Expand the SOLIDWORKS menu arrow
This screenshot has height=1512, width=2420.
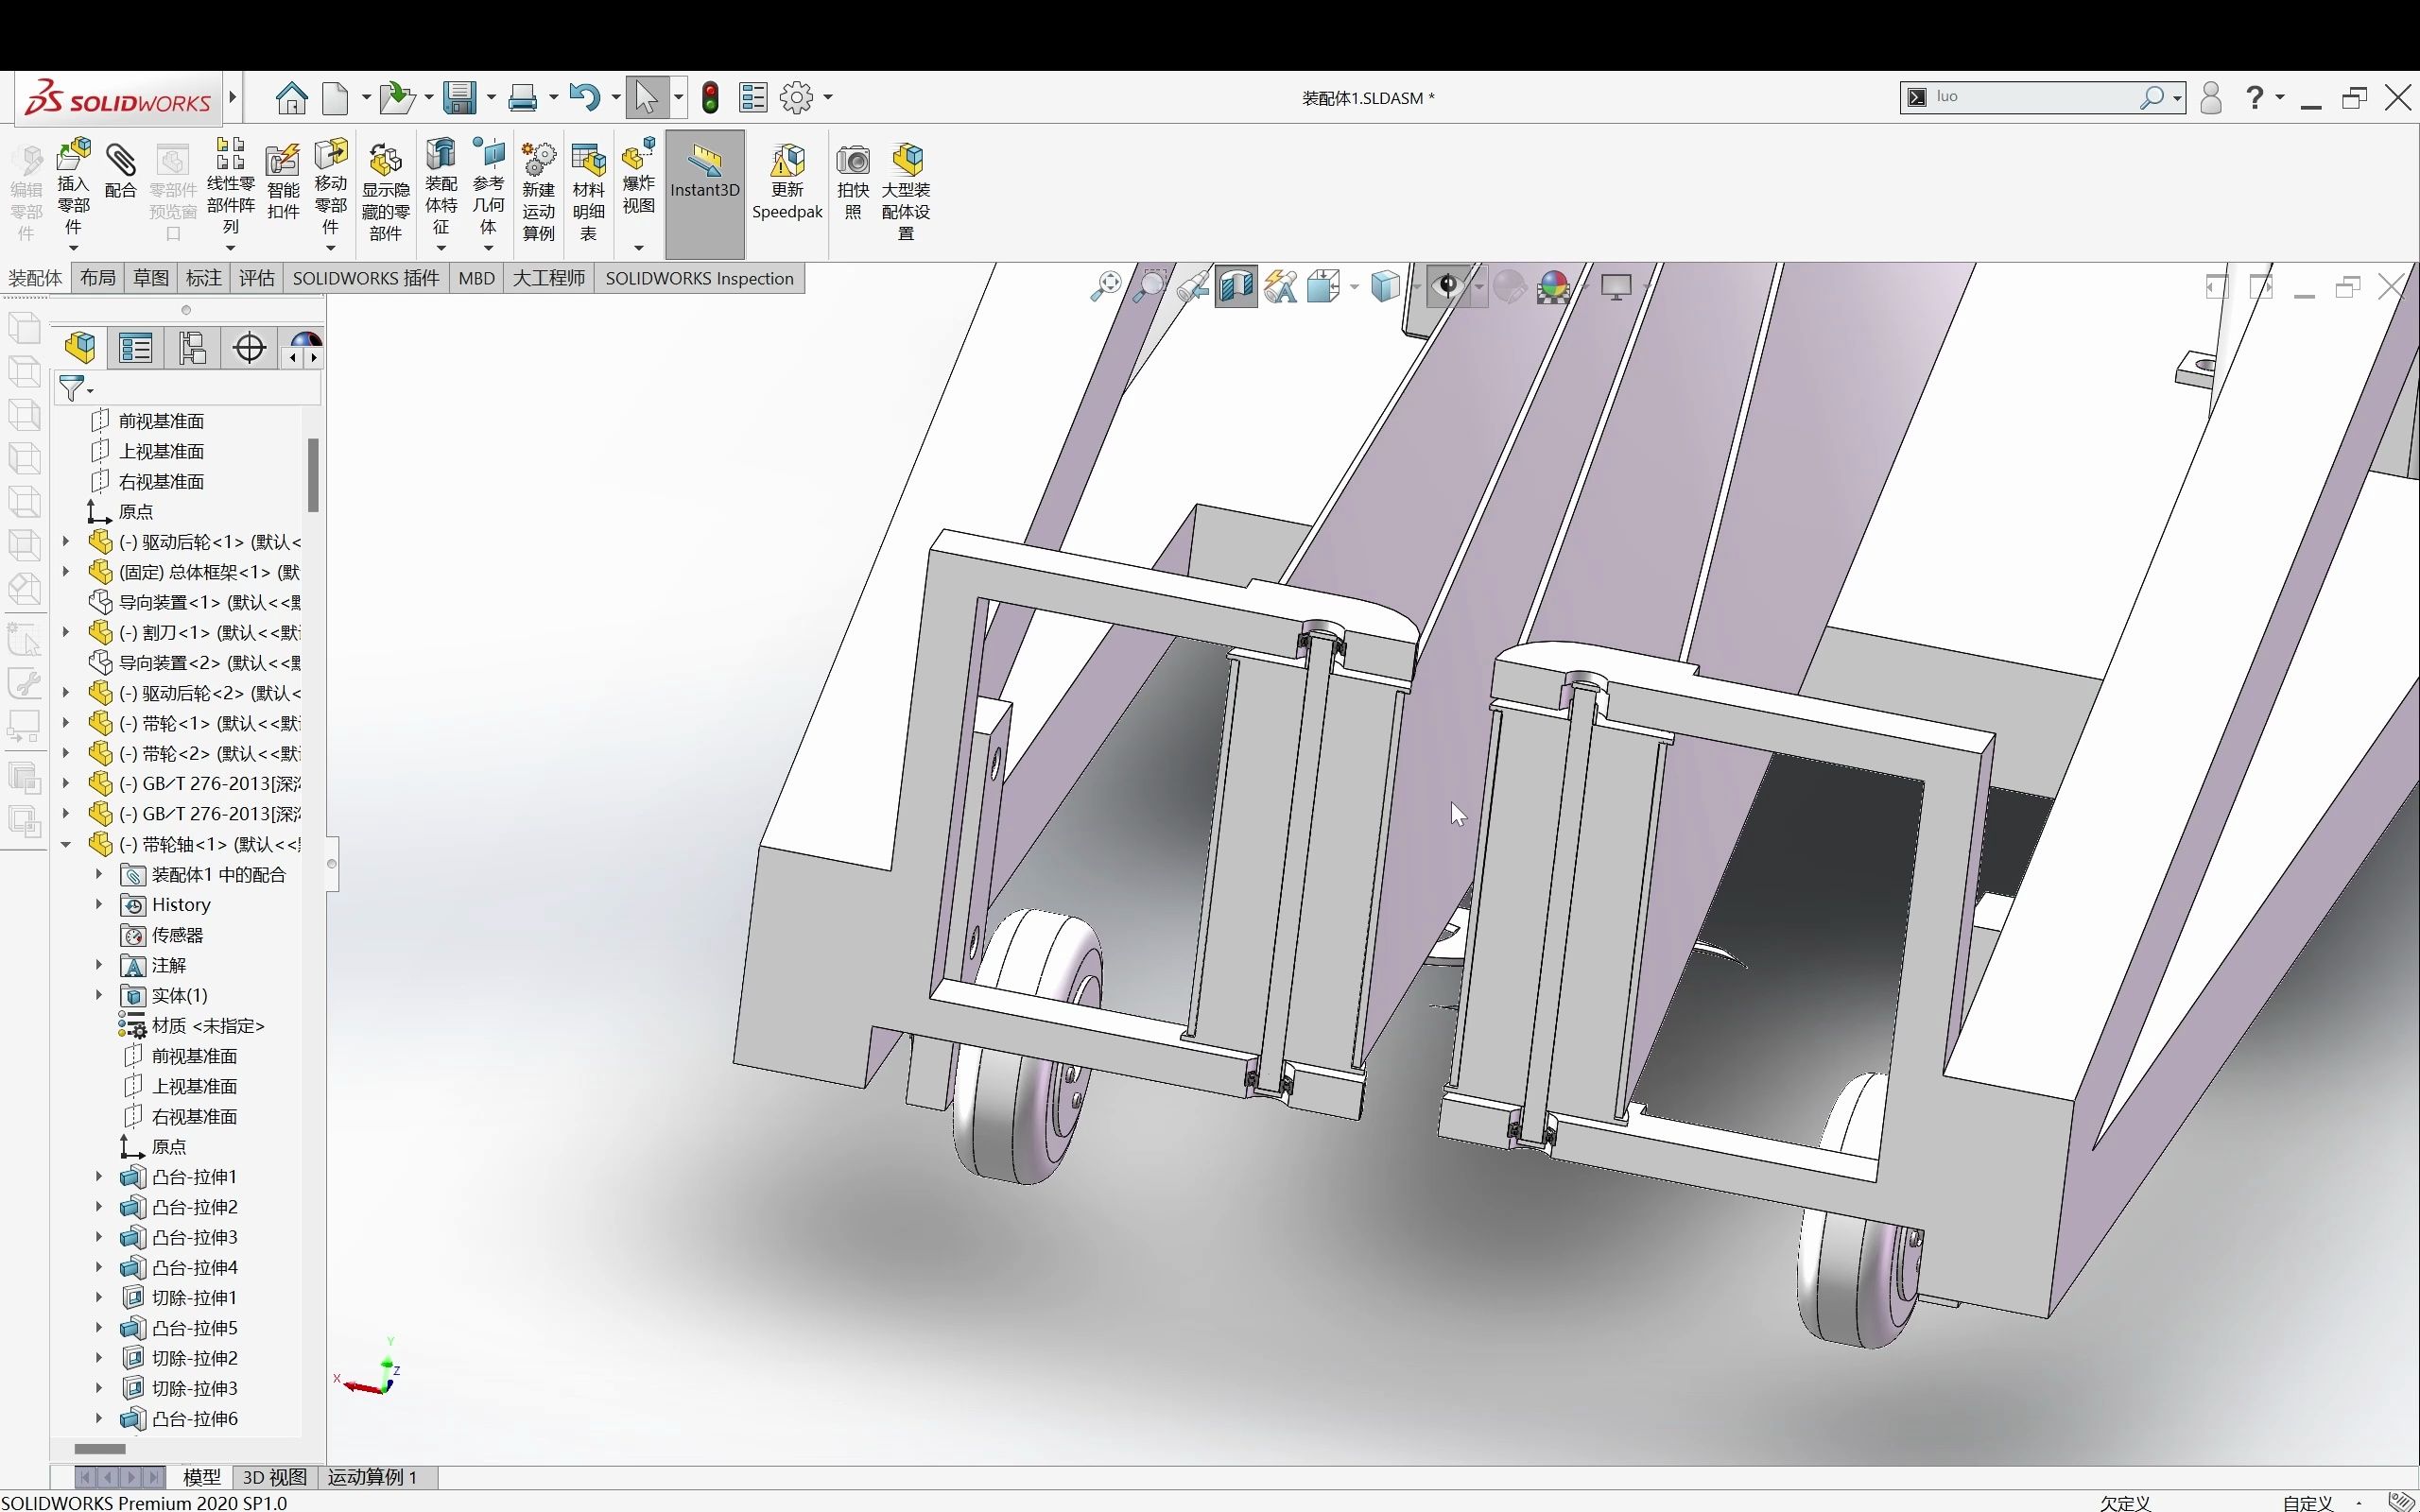[x=232, y=98]
